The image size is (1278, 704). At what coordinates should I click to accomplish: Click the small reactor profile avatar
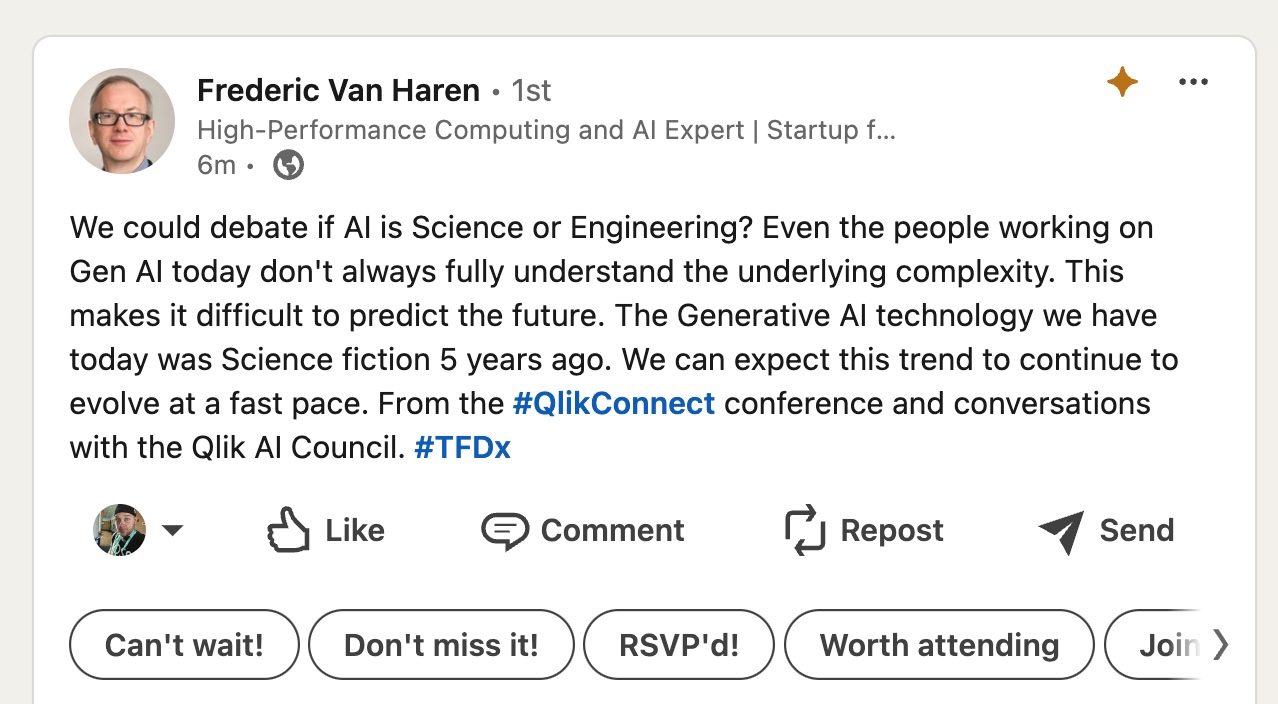120,530
